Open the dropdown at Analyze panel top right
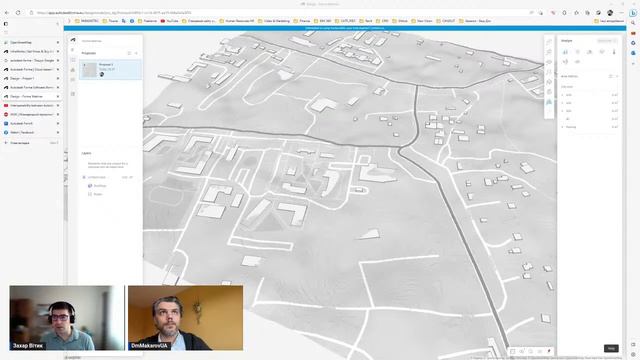 [x=607, y=41]
